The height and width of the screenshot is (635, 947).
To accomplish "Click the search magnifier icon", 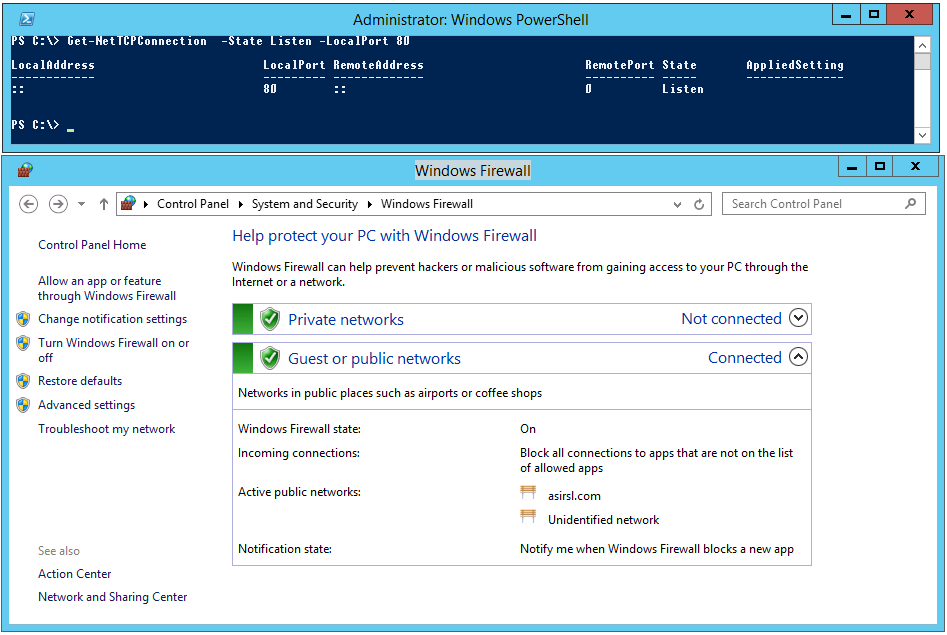I will [911, 204].
